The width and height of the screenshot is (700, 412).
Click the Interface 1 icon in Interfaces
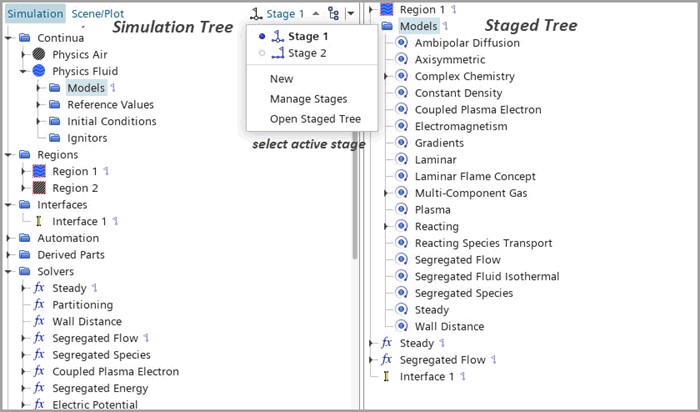(x=39, y=221)
